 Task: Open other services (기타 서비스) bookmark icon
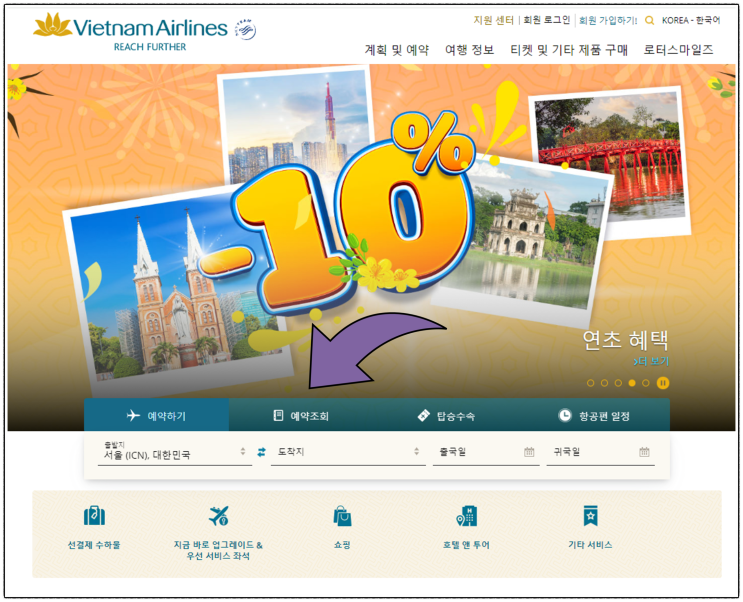[590, 516]
